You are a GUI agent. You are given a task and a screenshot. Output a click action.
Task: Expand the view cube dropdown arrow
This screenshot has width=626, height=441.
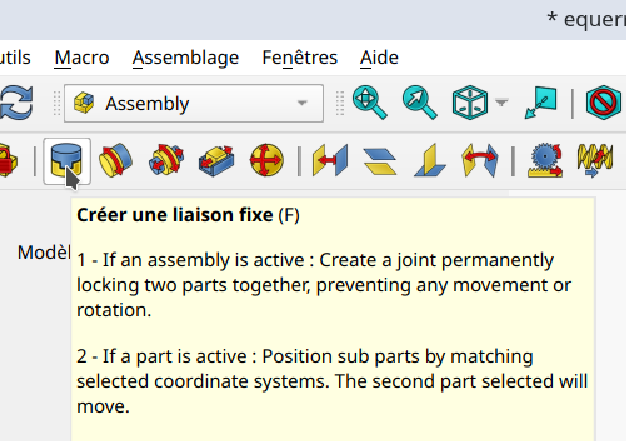[502, 103]
